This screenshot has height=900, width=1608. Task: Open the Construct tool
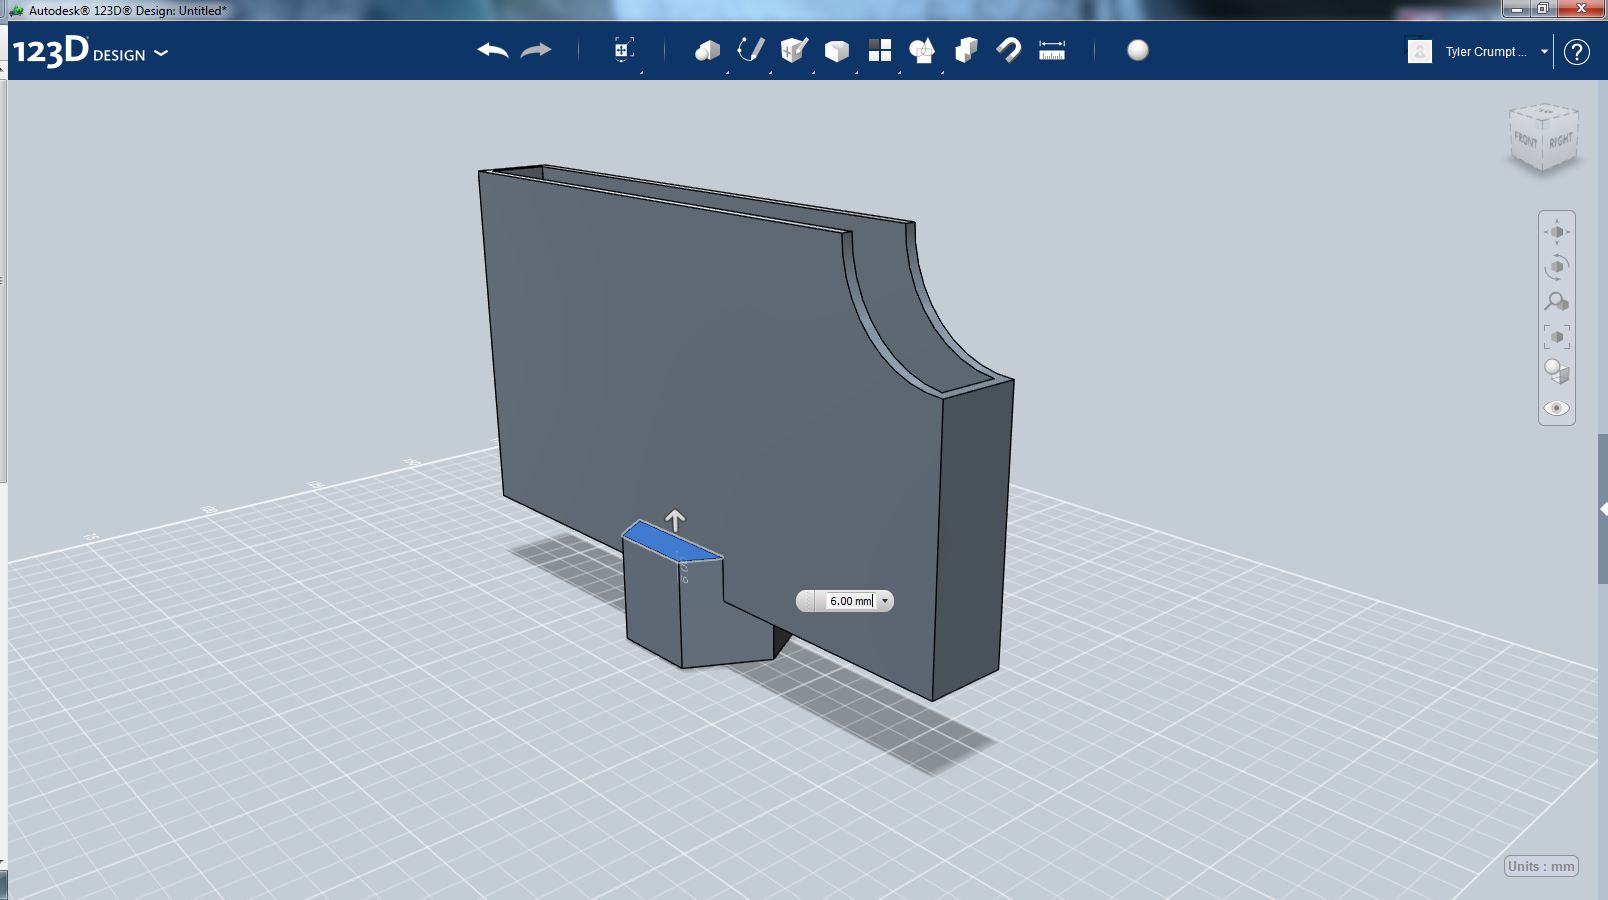(794, 50)
